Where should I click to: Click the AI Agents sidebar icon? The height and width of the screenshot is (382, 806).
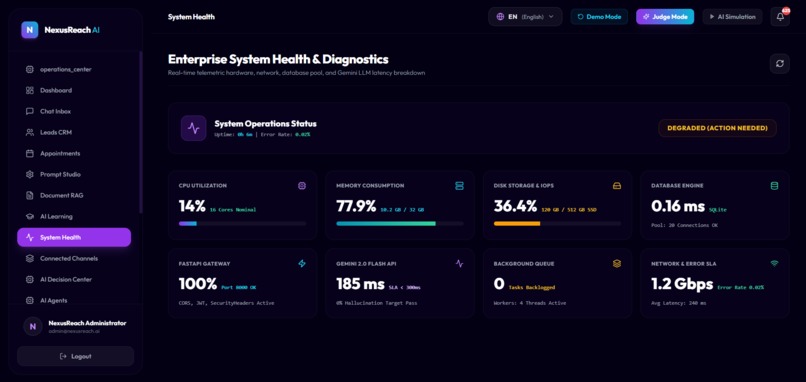(x=30, y=301)
